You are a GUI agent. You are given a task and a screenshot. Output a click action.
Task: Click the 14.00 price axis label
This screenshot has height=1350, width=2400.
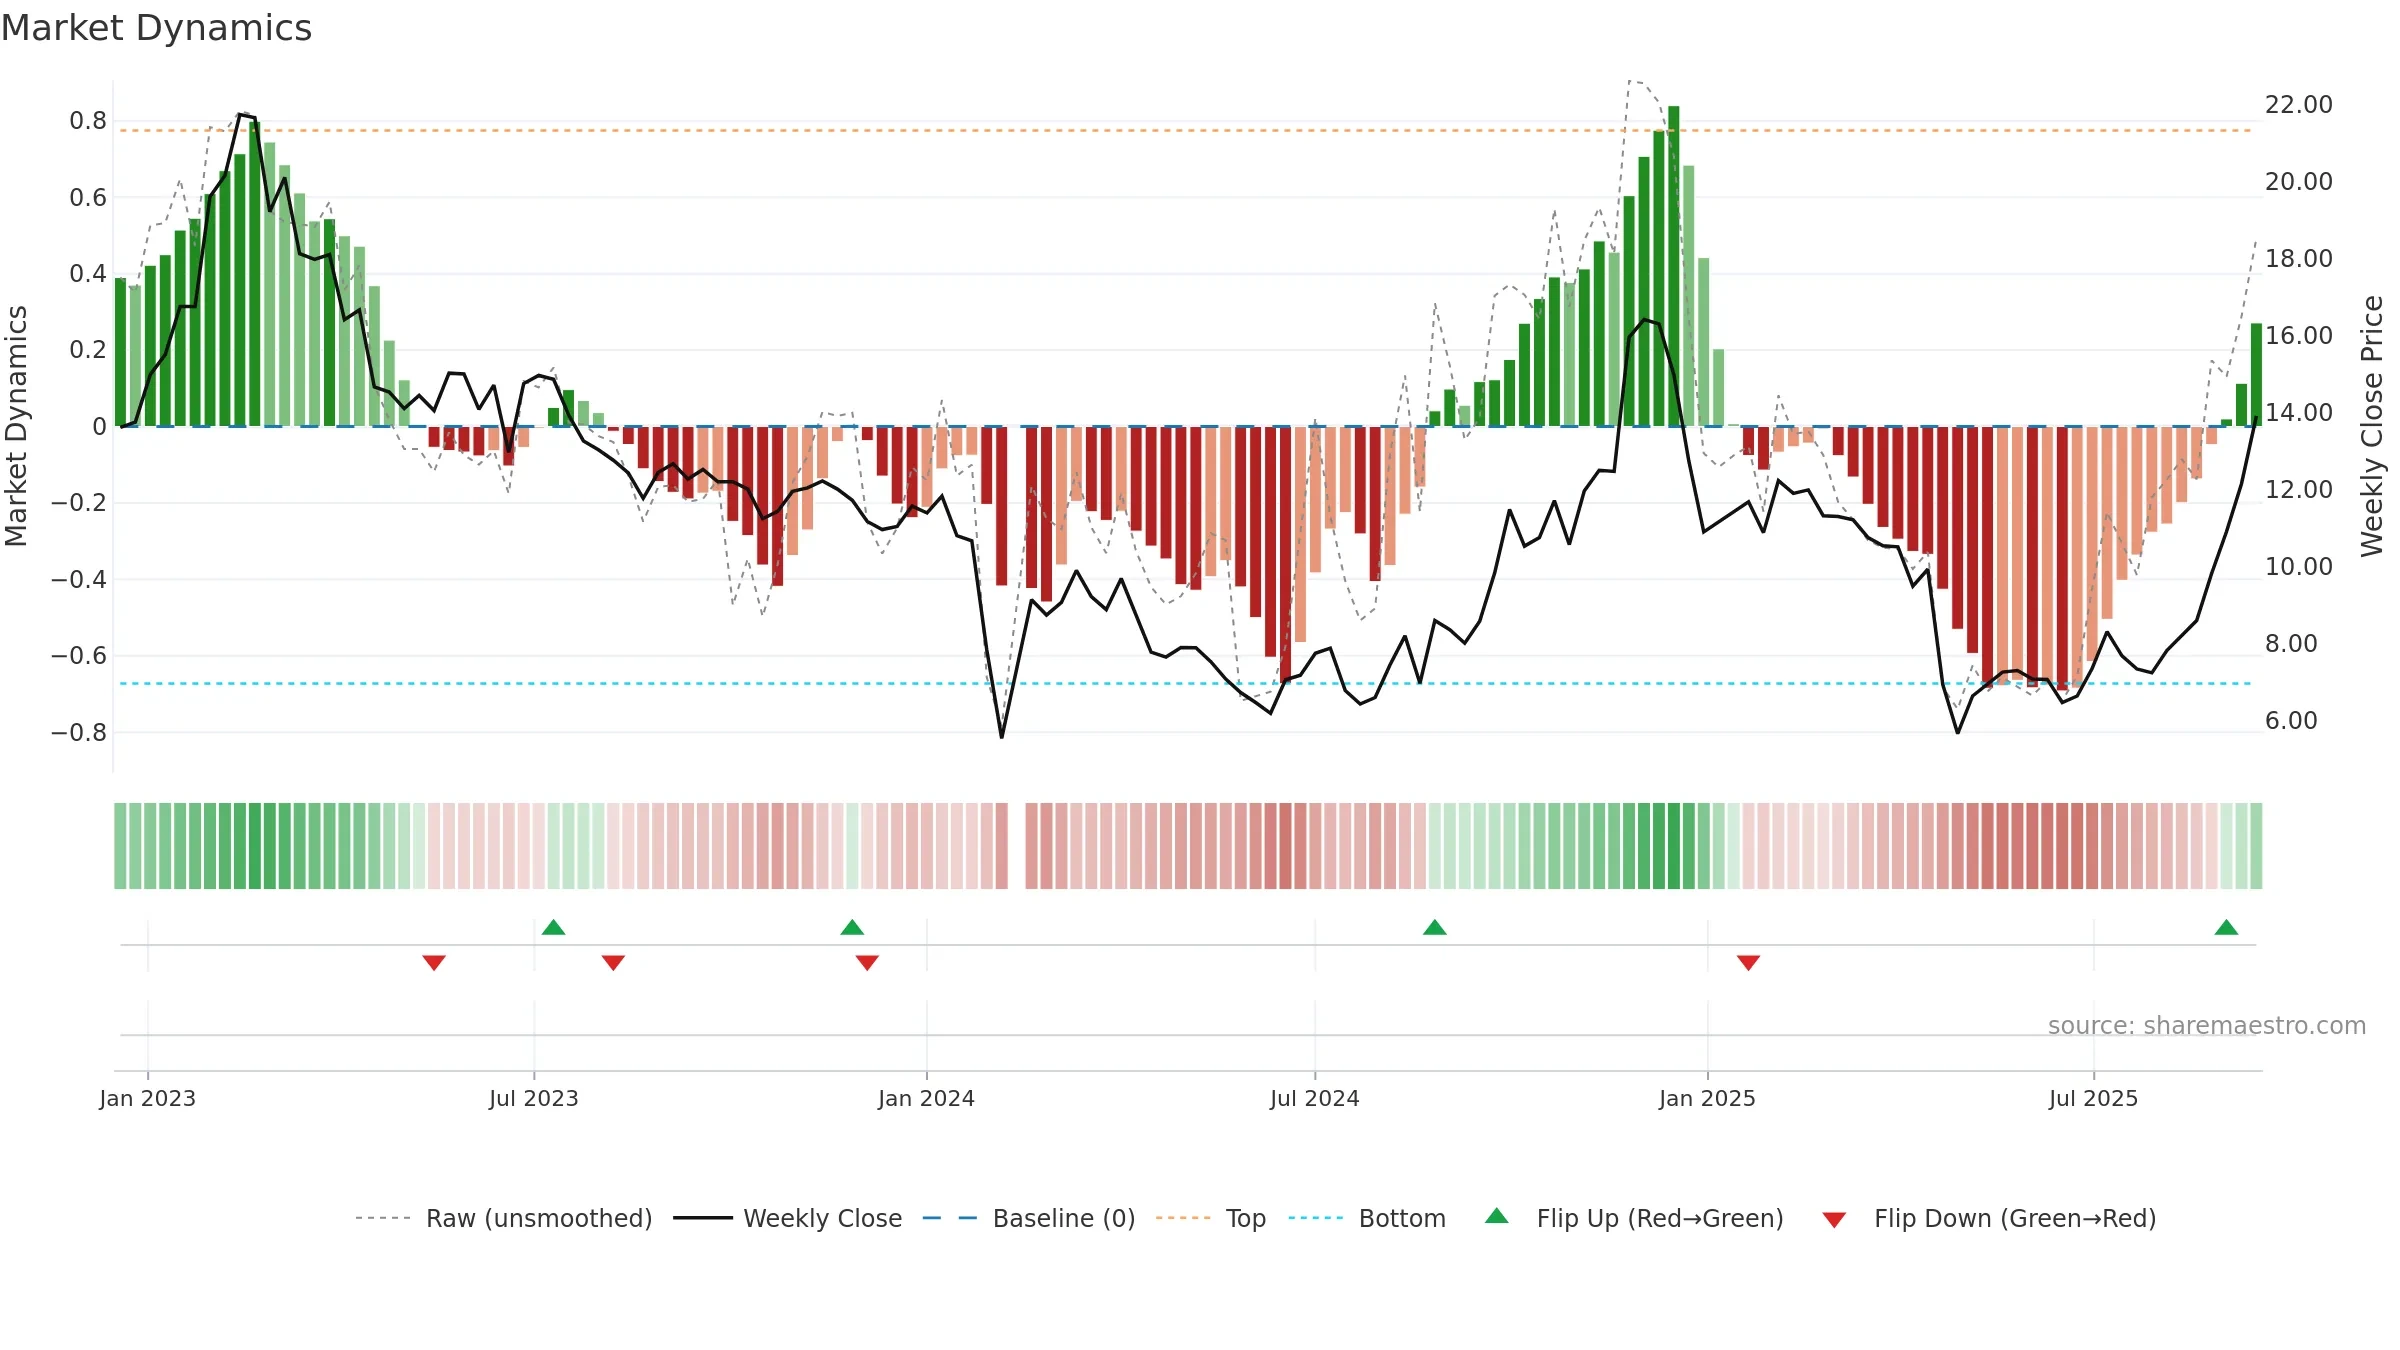(2299, 413)
